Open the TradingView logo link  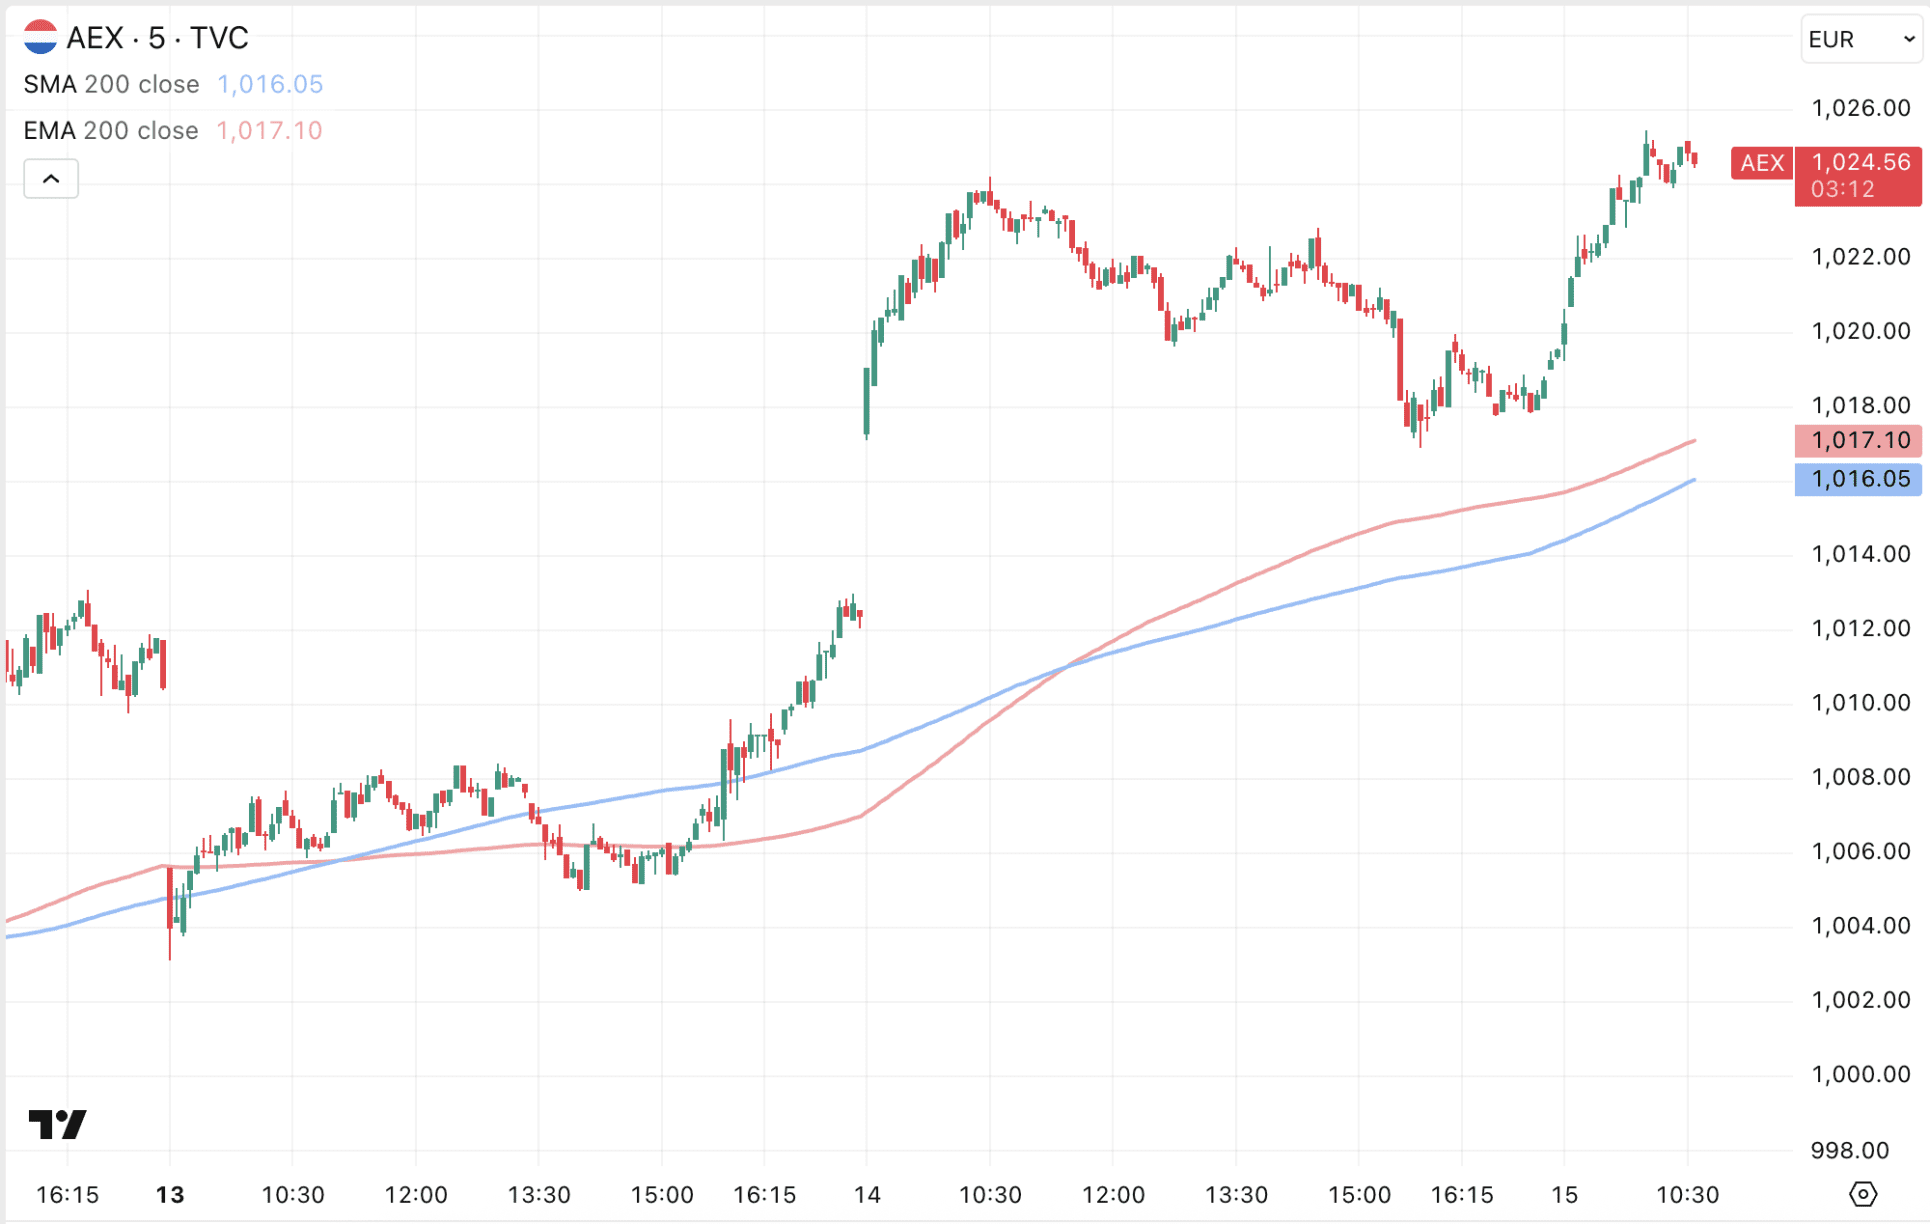(57, 1124)
